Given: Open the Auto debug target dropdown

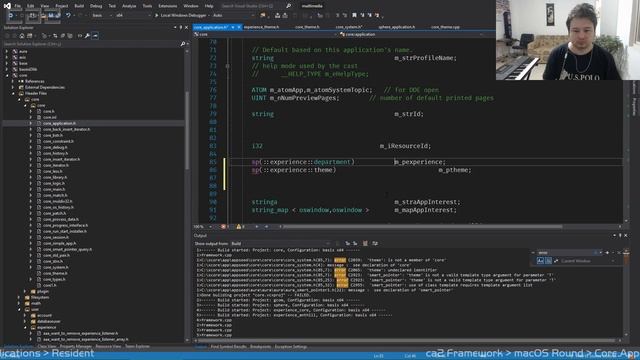Looking at the screenshot, I should (233, 16).
